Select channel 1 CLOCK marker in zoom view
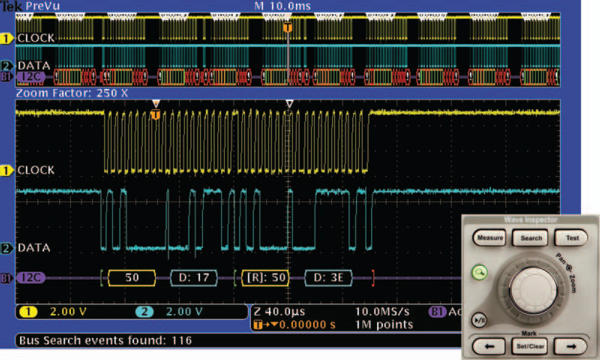The width and height of the screenshot is (600, 360). coord(7,170)
